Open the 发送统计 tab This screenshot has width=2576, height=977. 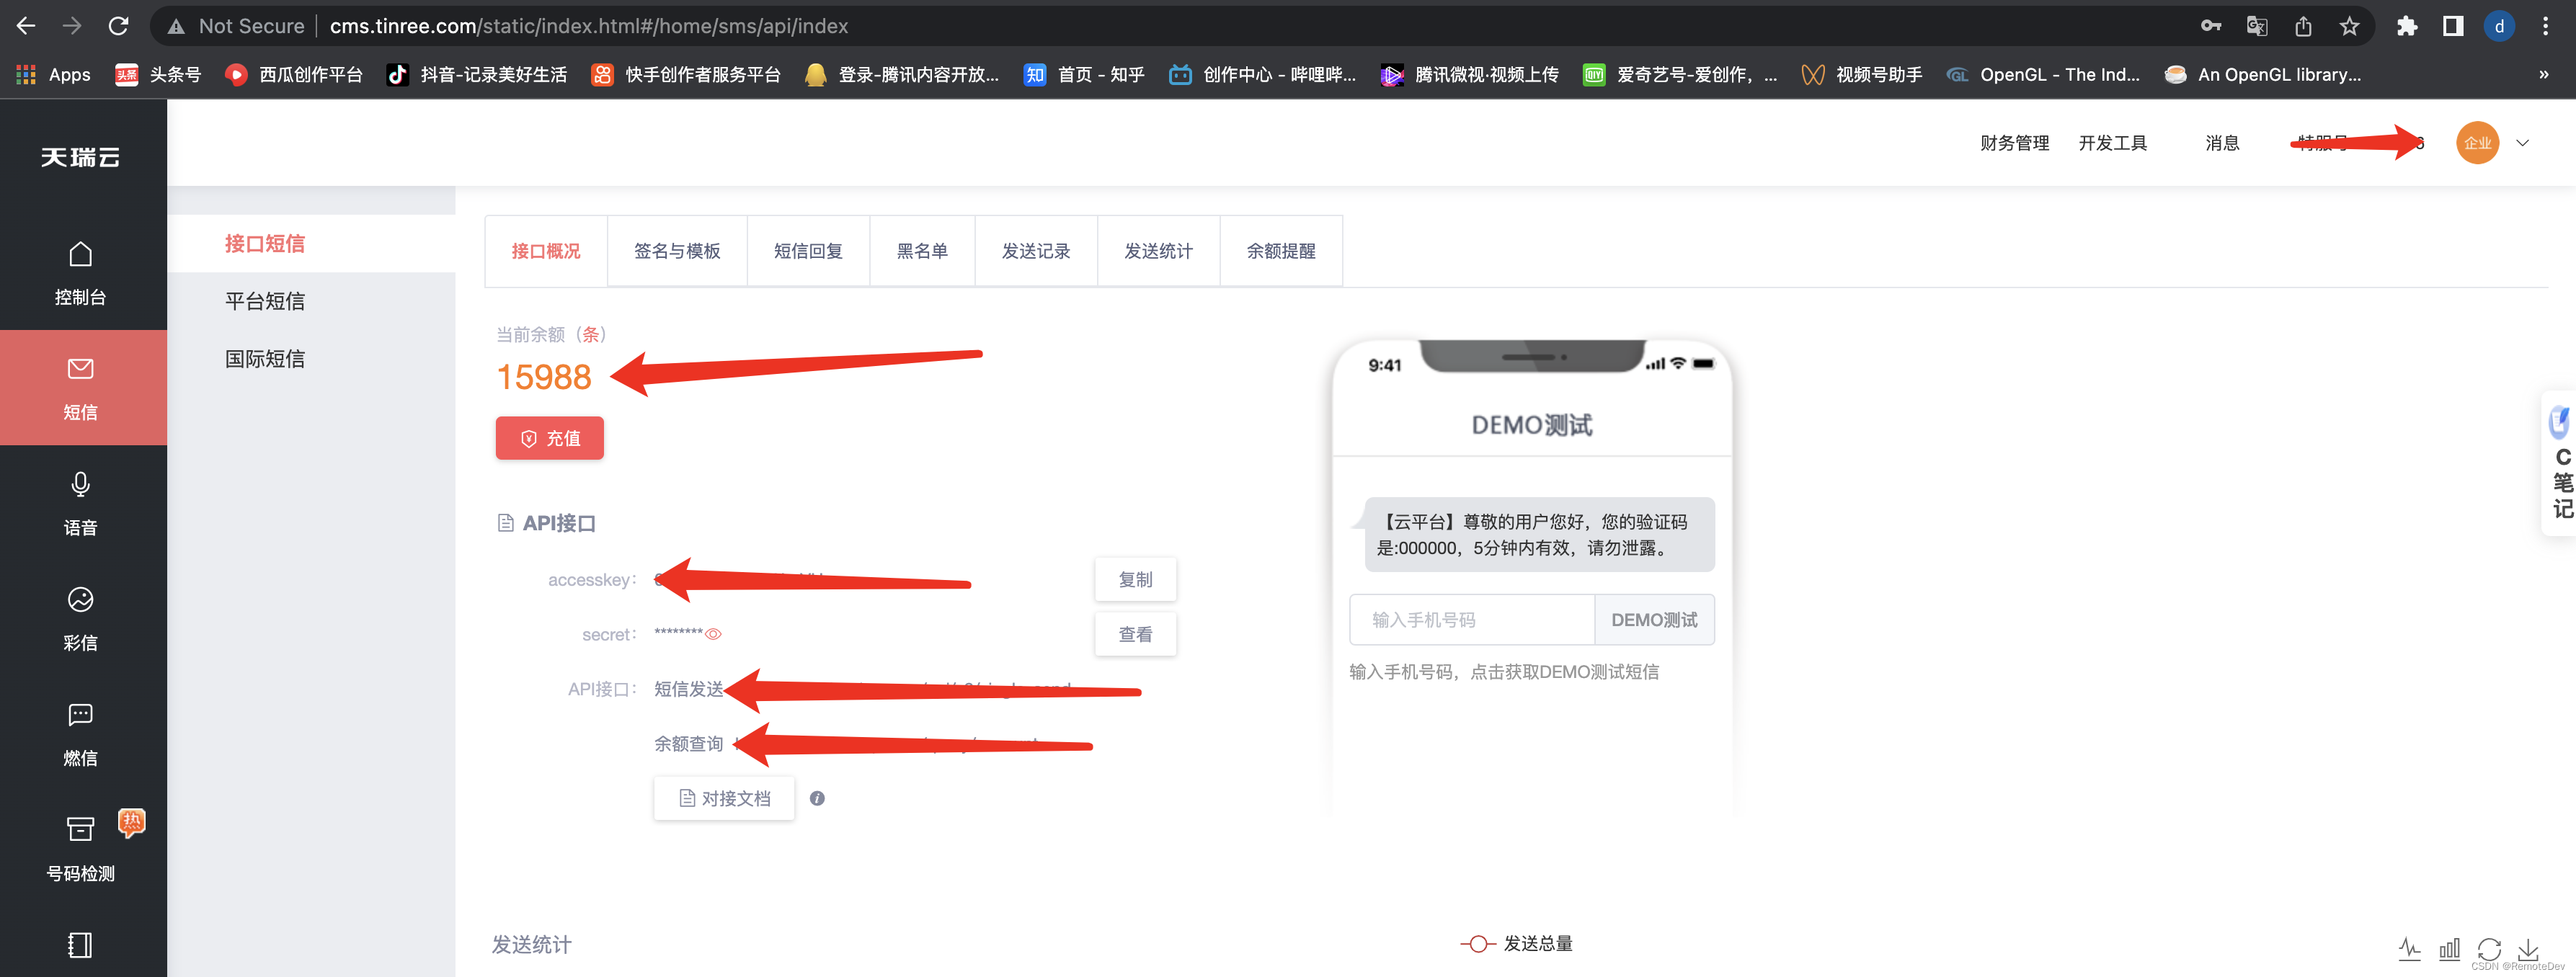pyautogui.click(x=1158, y=251)
